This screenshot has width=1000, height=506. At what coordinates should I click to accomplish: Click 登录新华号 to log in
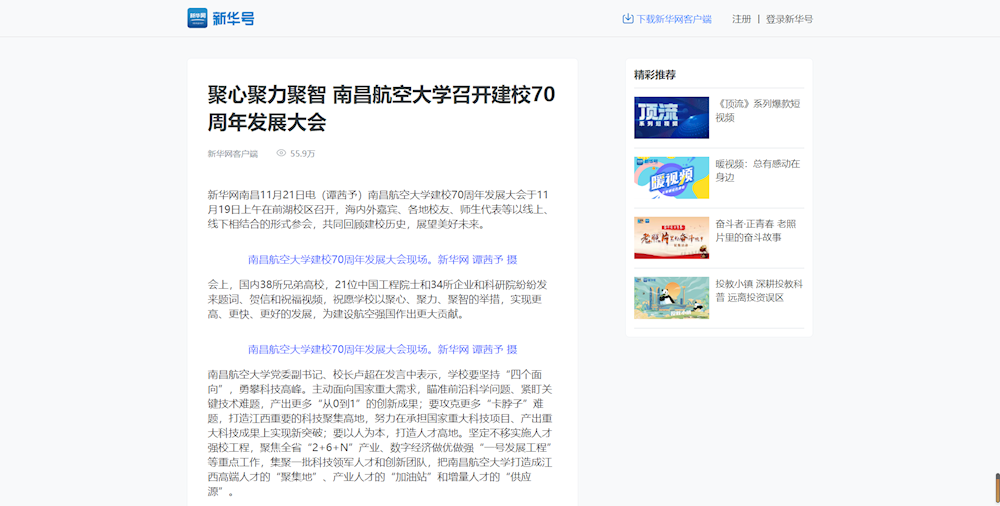click(789, 19)
